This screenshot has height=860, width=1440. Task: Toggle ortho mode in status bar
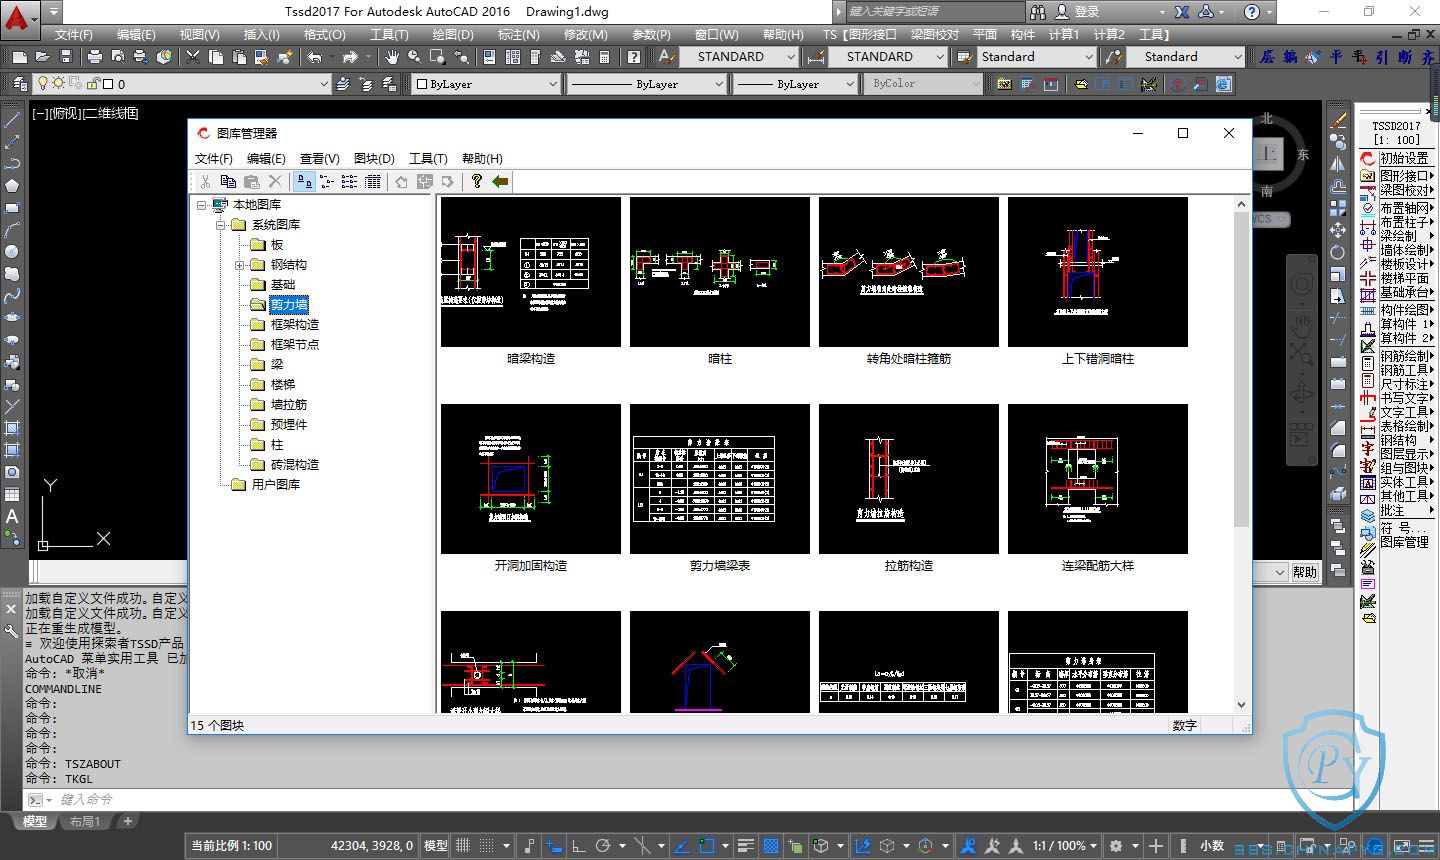click(578, 846)
